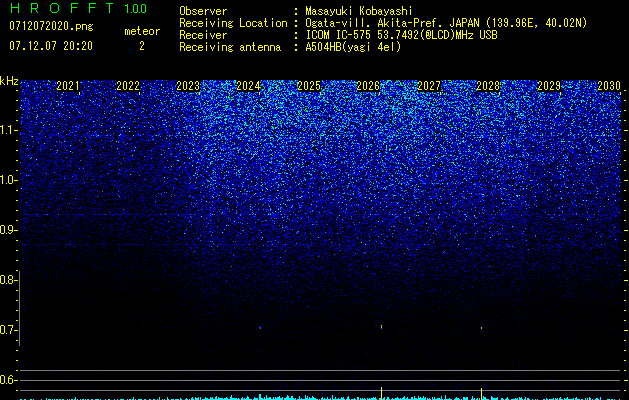Screen dimensions: 629x400
Task: Click the 1.0 kHz axis label
Action: tap(8, 180)
